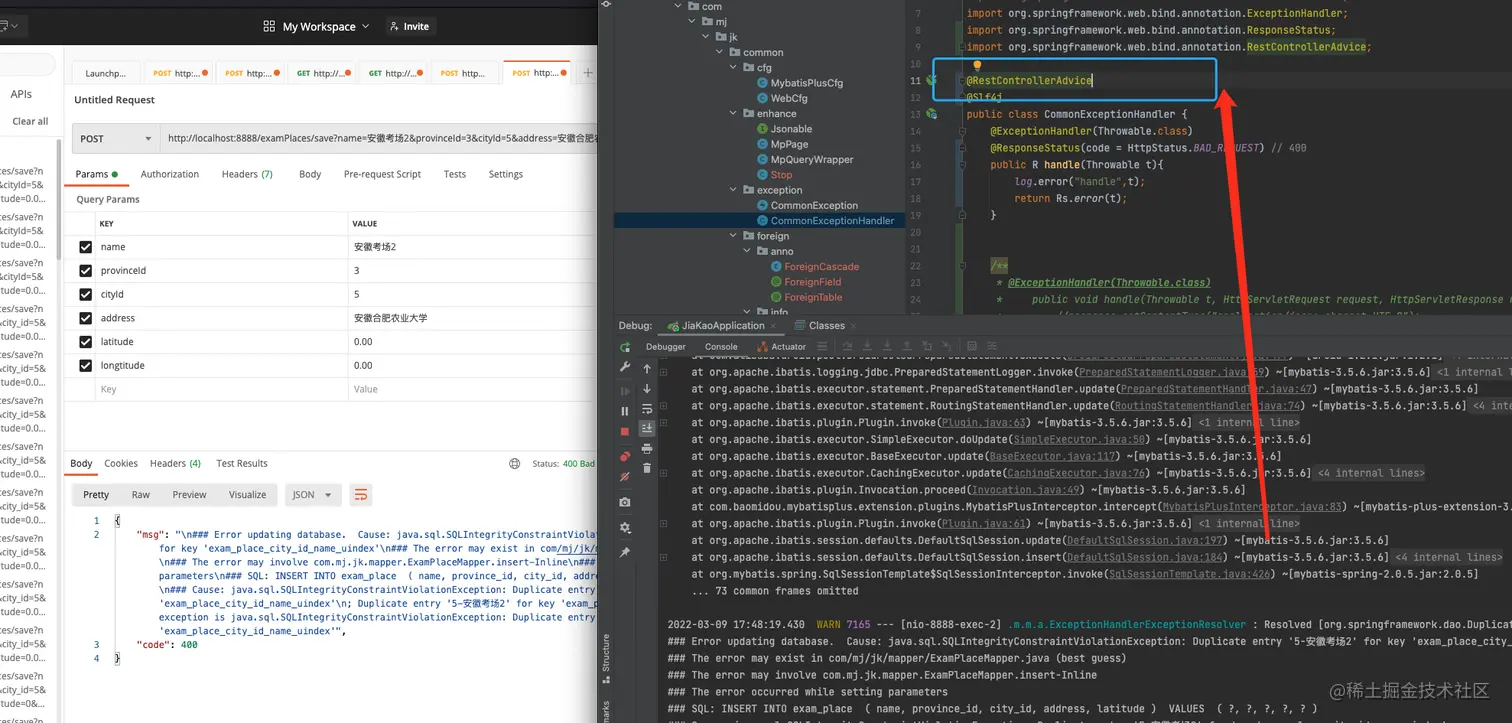Click globe network icon beside Status
This screenshot has width=1512, height=723.
[514, 463]
